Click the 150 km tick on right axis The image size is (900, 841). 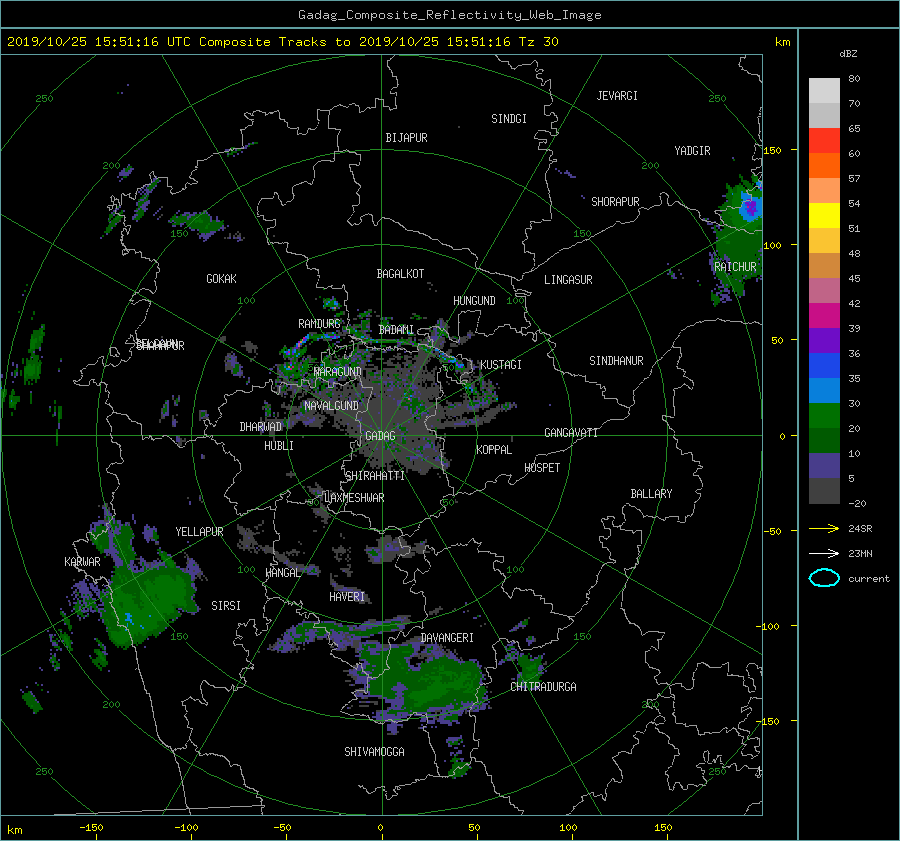[773, 150]
